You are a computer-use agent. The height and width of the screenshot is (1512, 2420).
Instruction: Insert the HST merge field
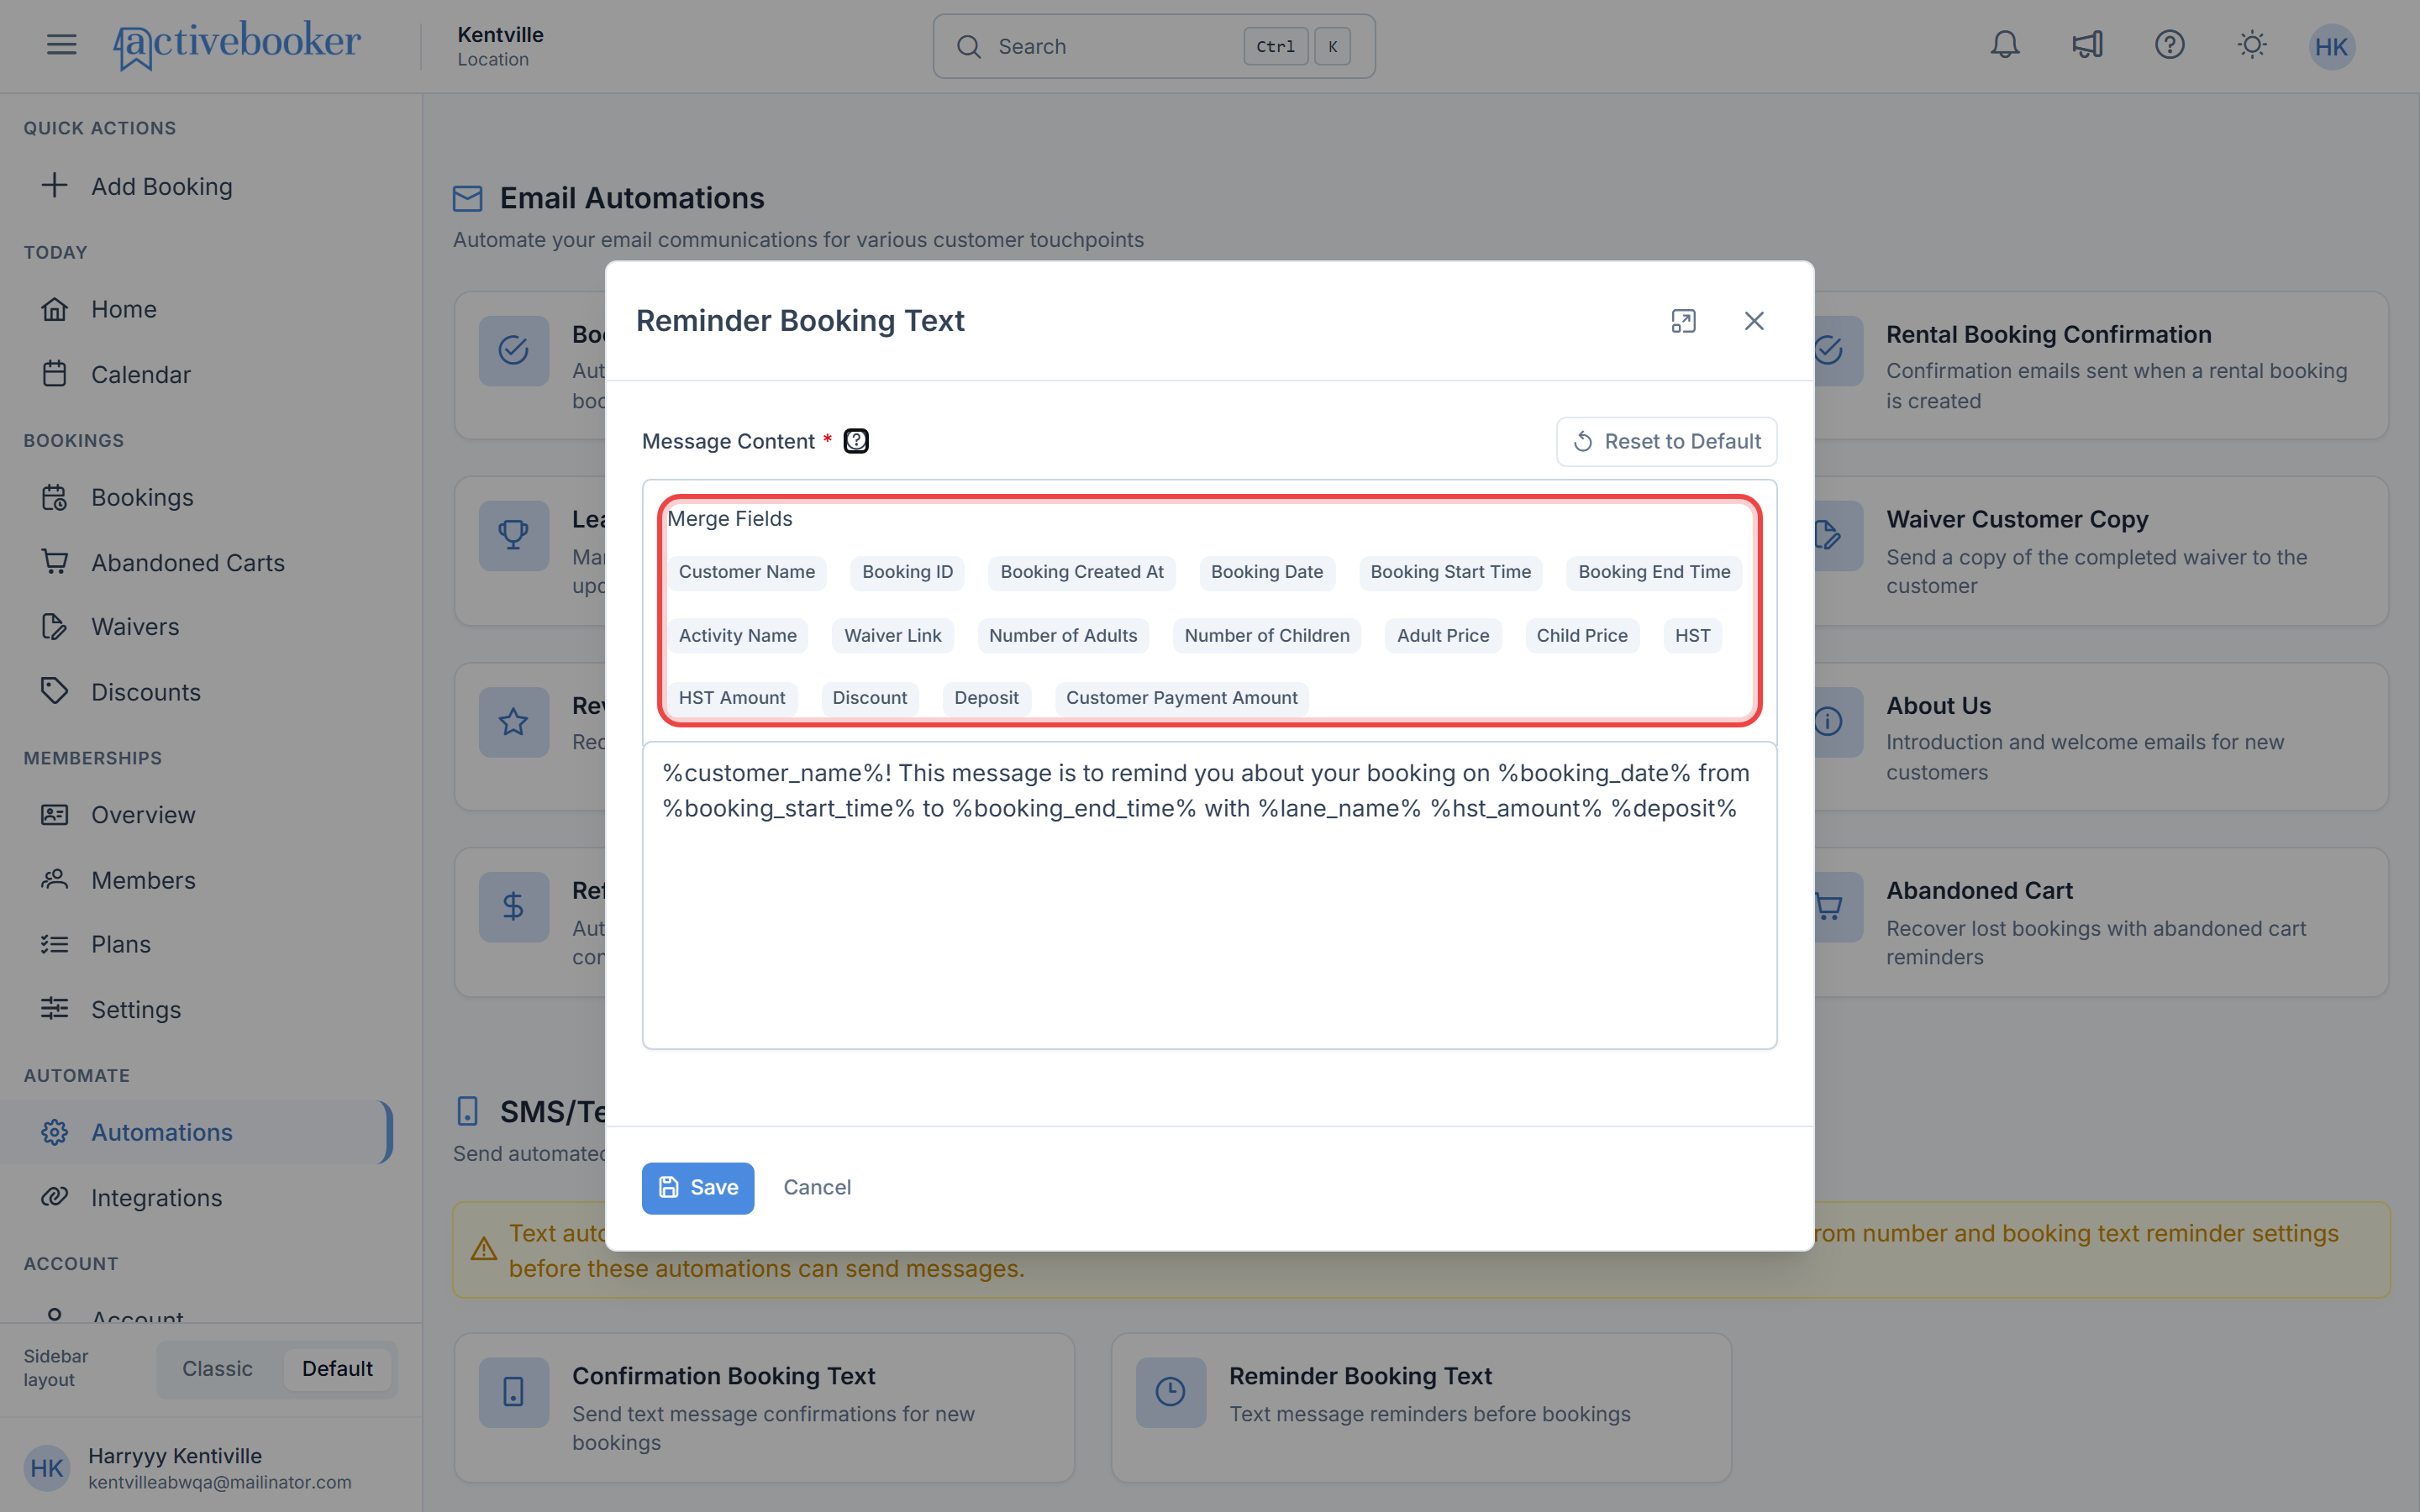coord(1693,636)
